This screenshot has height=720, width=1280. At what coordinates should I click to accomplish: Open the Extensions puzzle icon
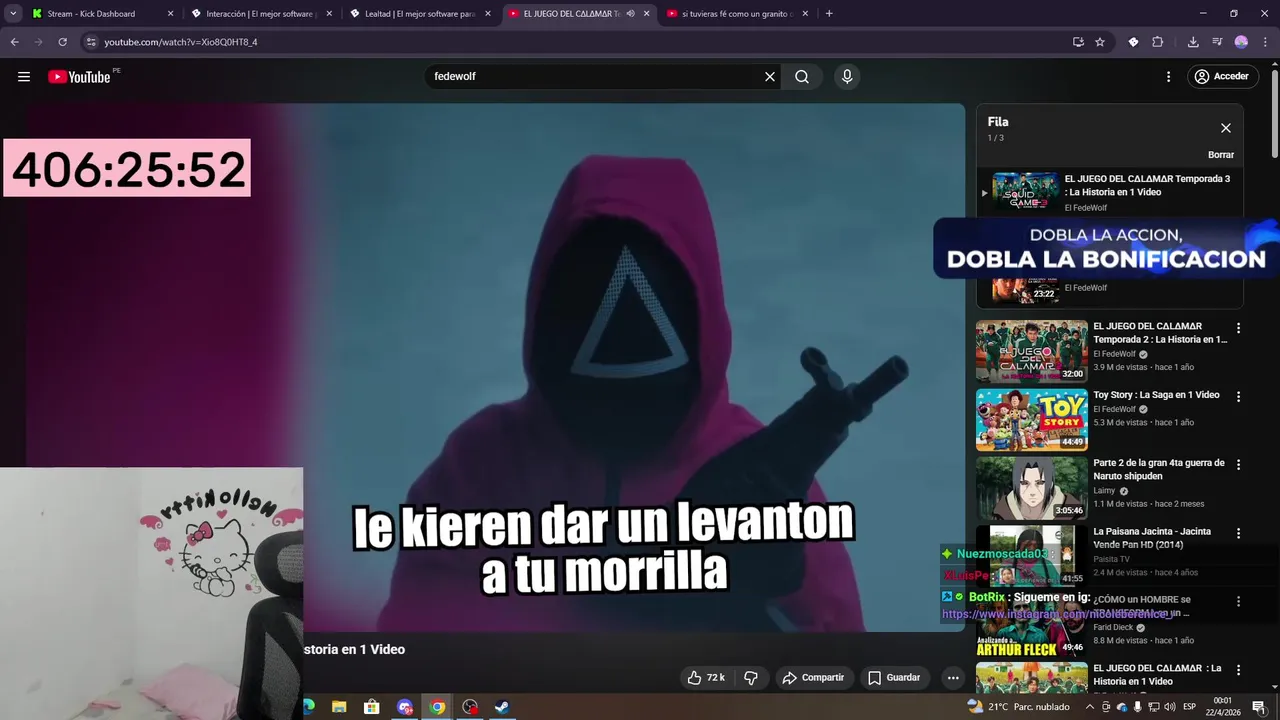click(1158, 42)
